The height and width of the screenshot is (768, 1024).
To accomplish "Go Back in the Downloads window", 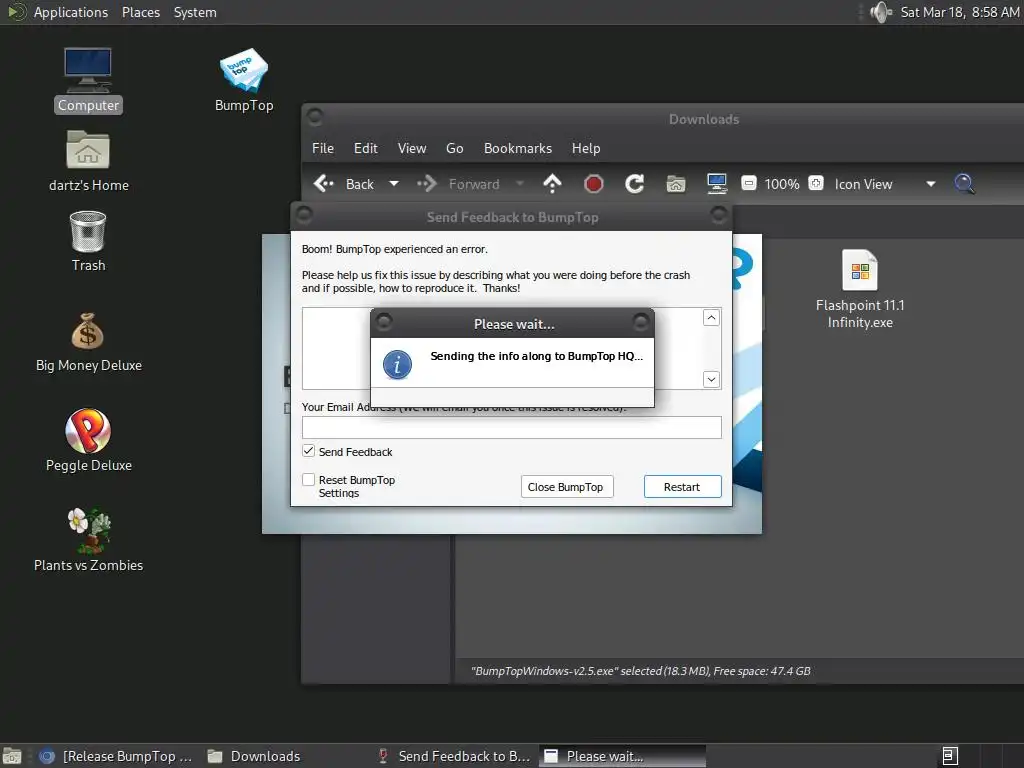I will click(x=344, y=184).
